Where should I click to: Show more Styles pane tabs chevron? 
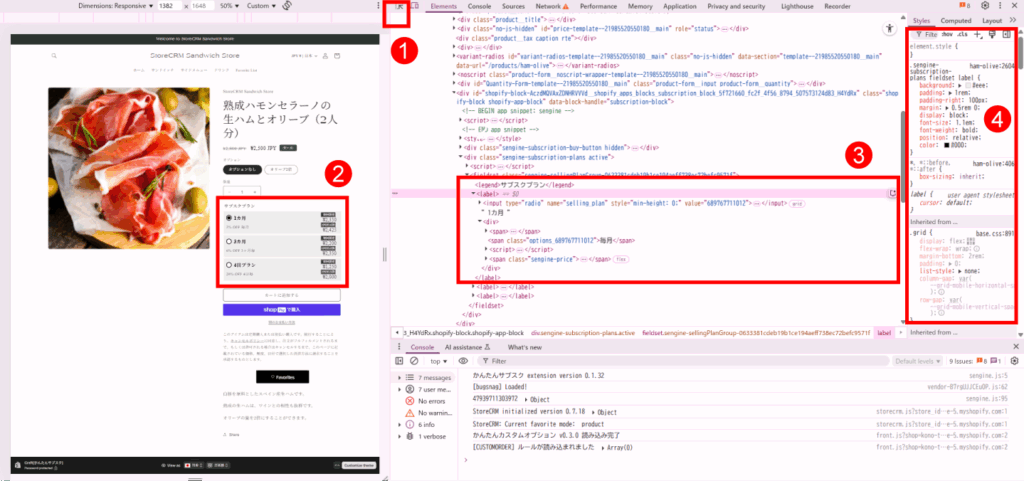(1013, 20)
